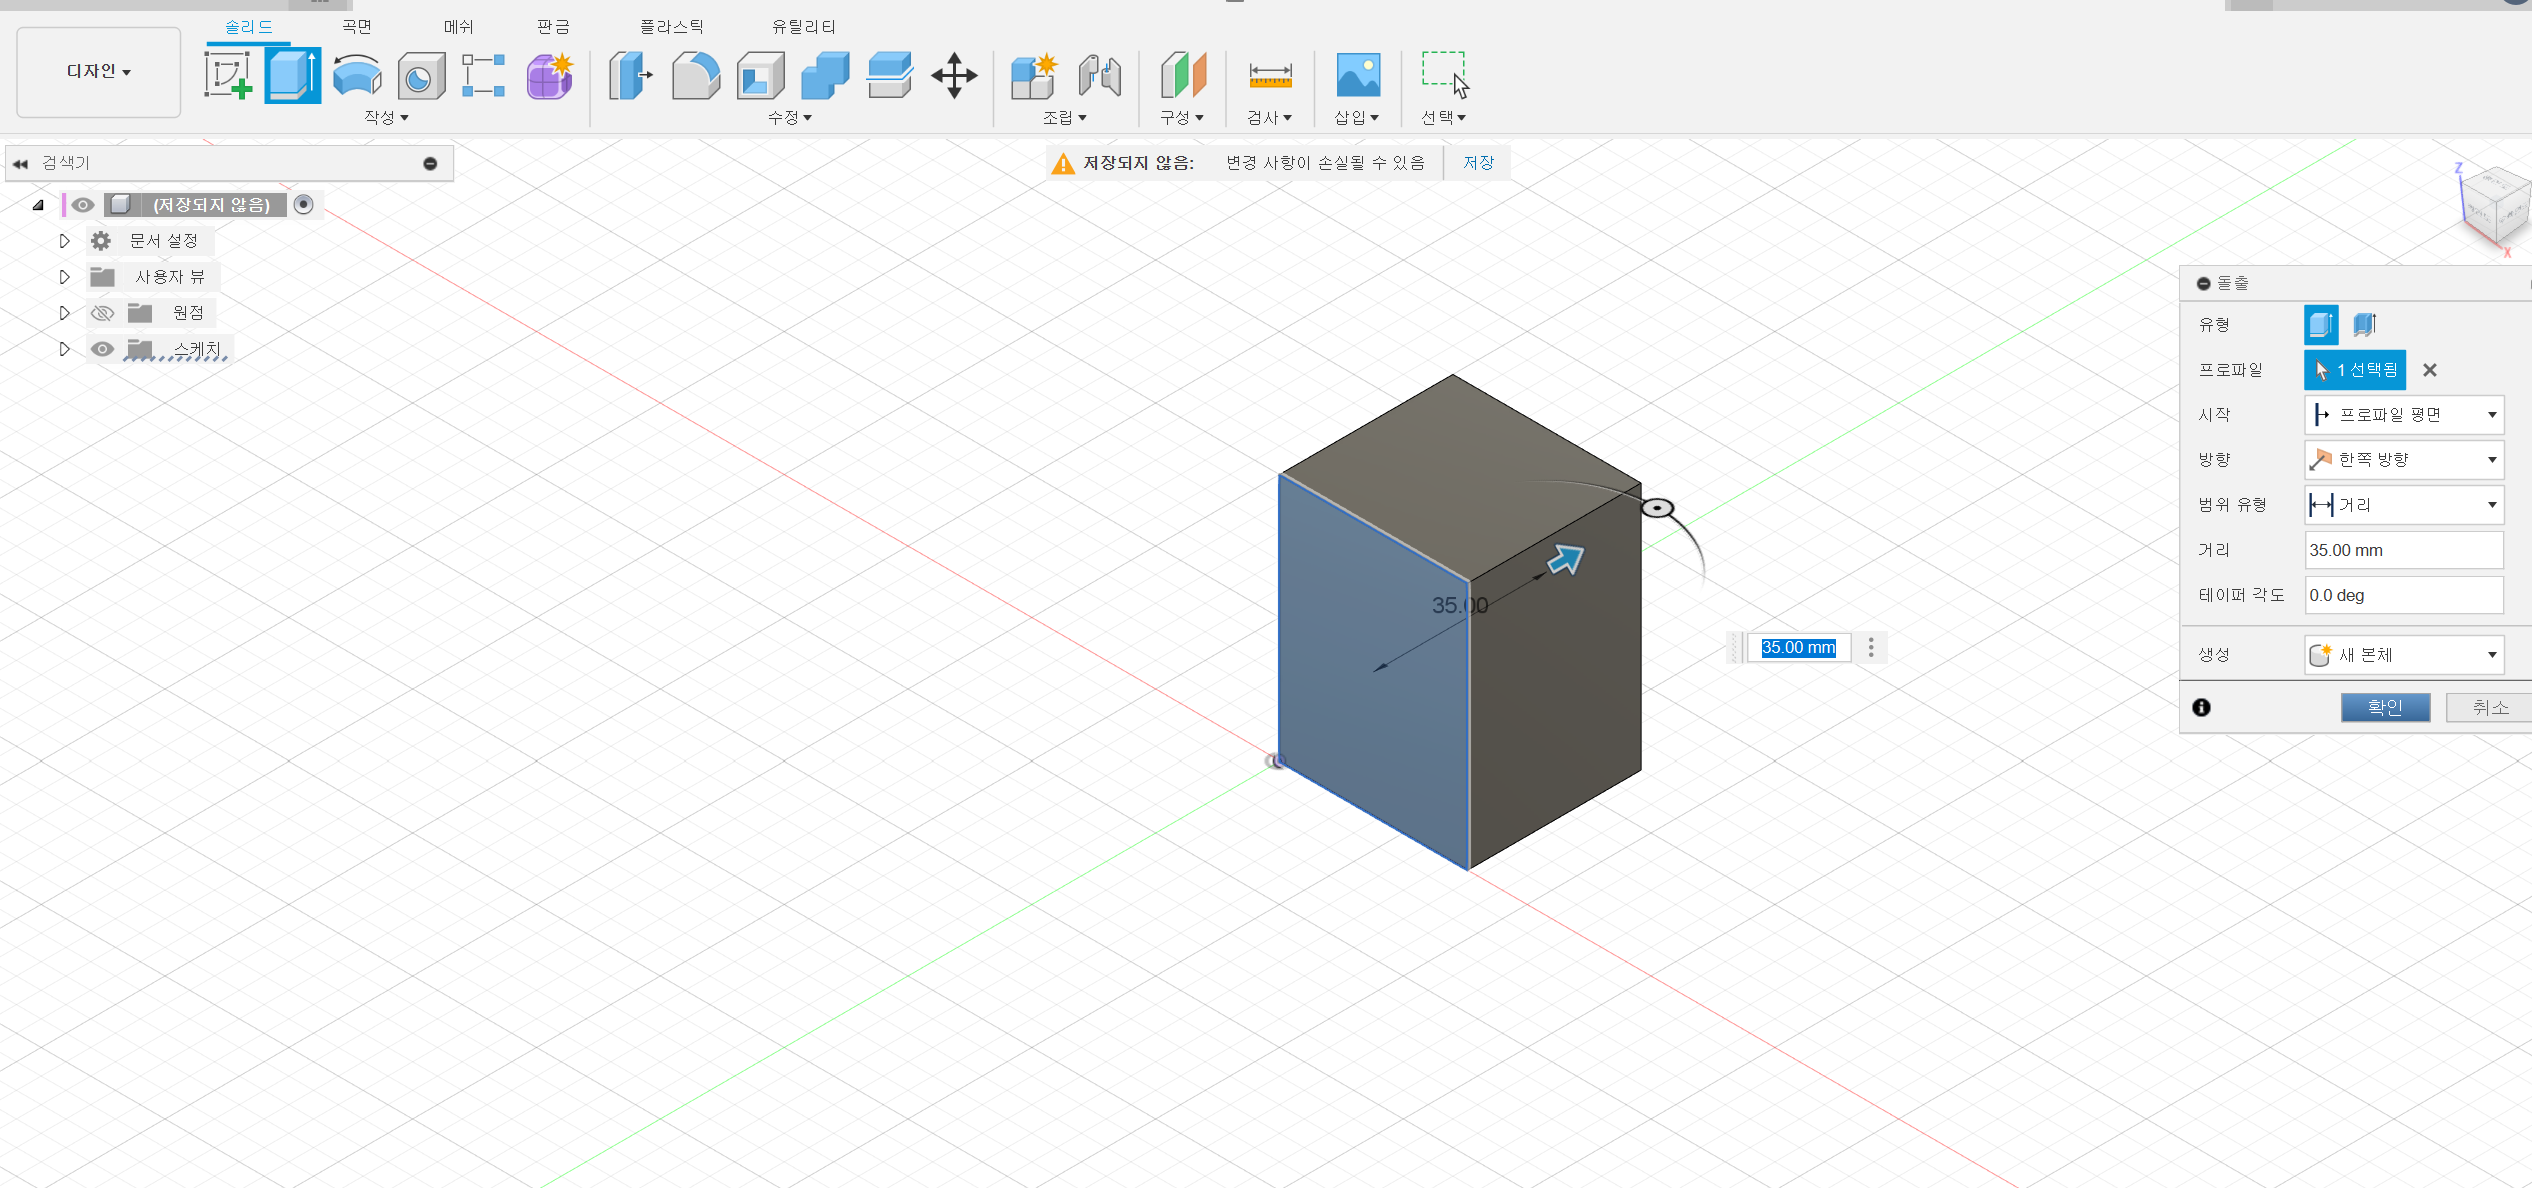
Task: Switch to the 곡면 tab
Action: [x=357, y=27]
